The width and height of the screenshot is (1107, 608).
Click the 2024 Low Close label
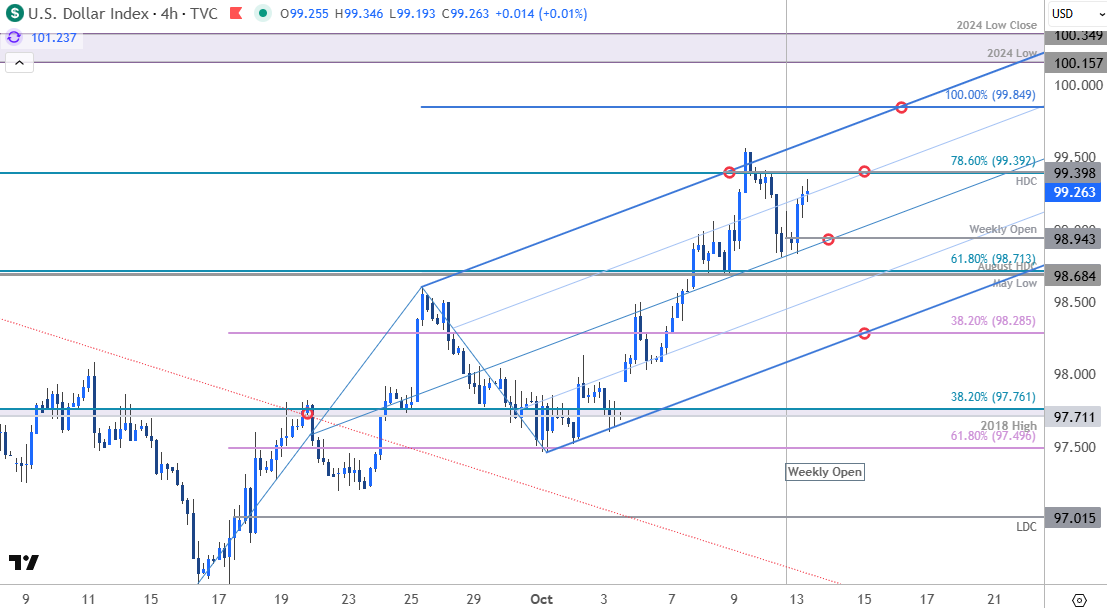click(996, 25)
